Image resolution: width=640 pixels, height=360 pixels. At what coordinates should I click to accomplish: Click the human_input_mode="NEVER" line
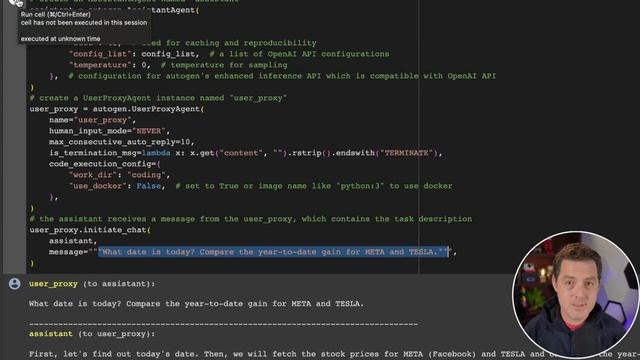coord(109,131)
